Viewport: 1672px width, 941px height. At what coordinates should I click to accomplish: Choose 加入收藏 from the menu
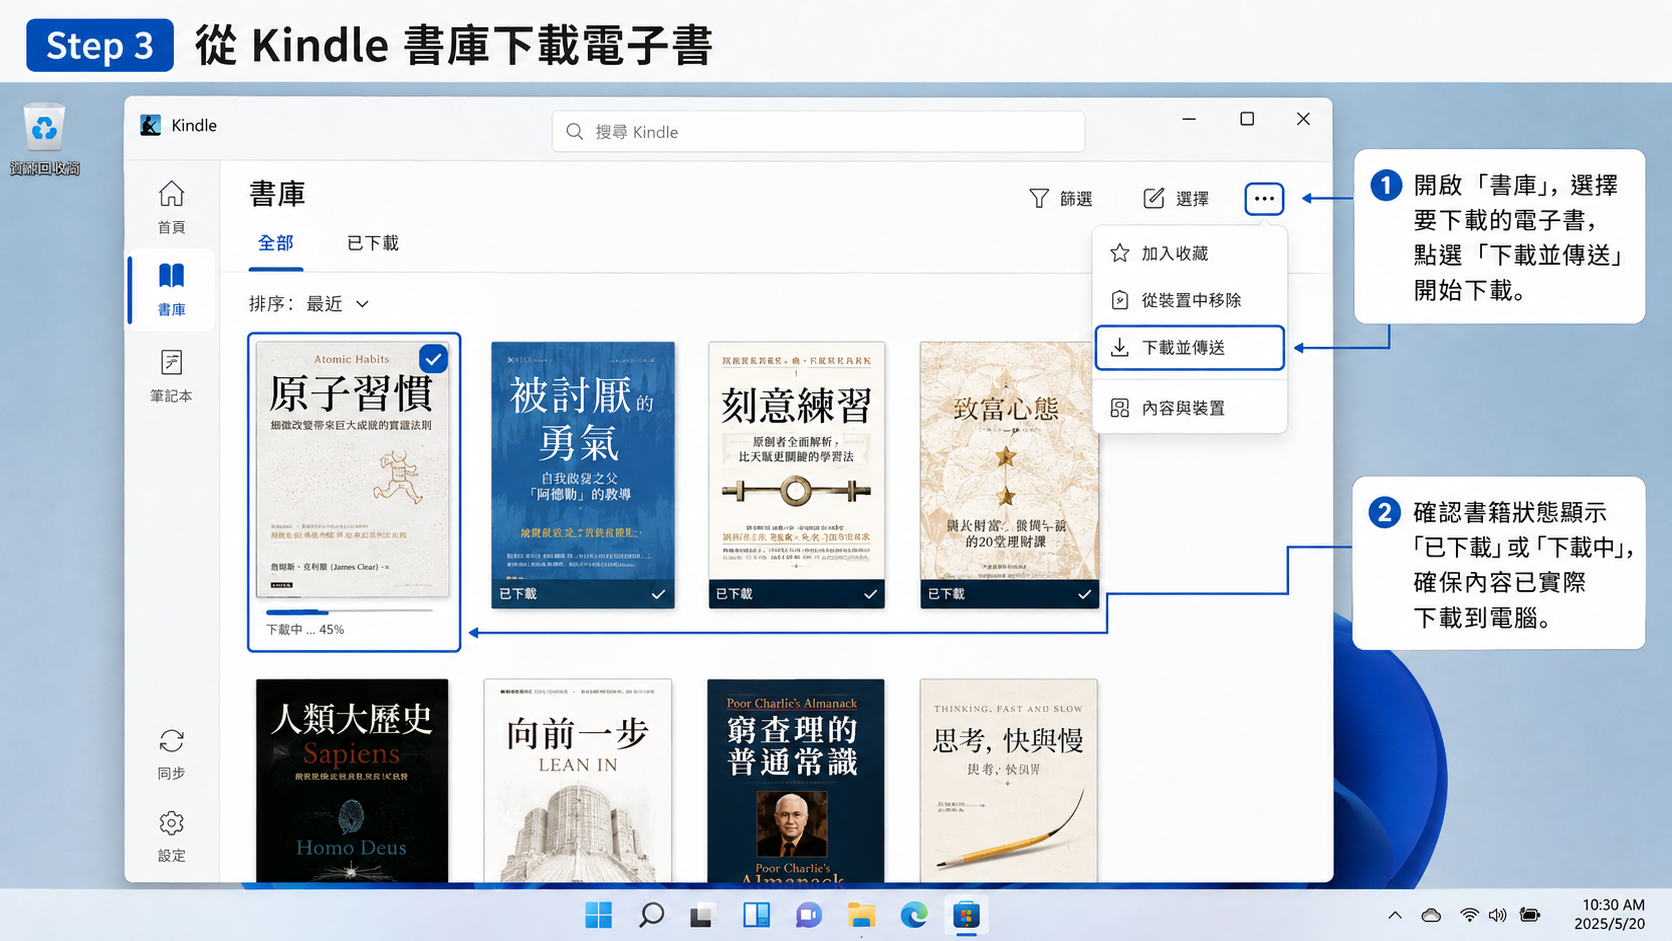click(x=1189, y=253)
